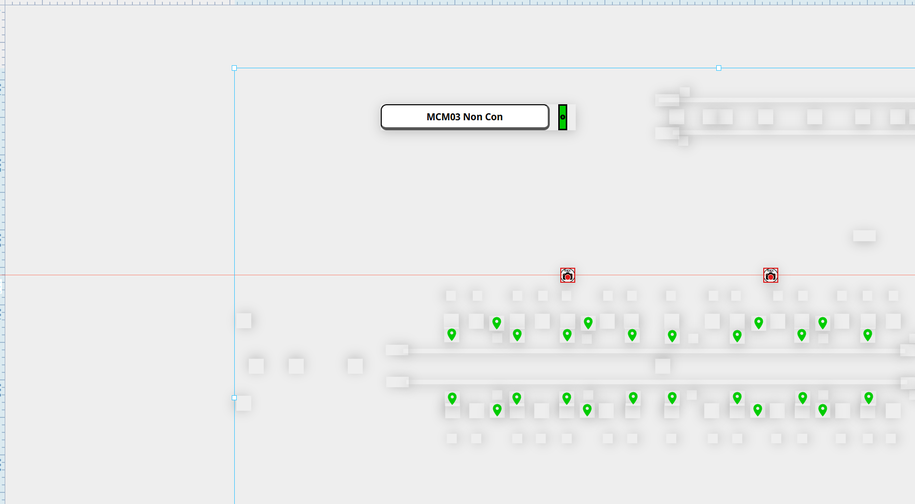Grab the top-left corner selection handle
Screen dimensions: 915x504
[234, 68]
